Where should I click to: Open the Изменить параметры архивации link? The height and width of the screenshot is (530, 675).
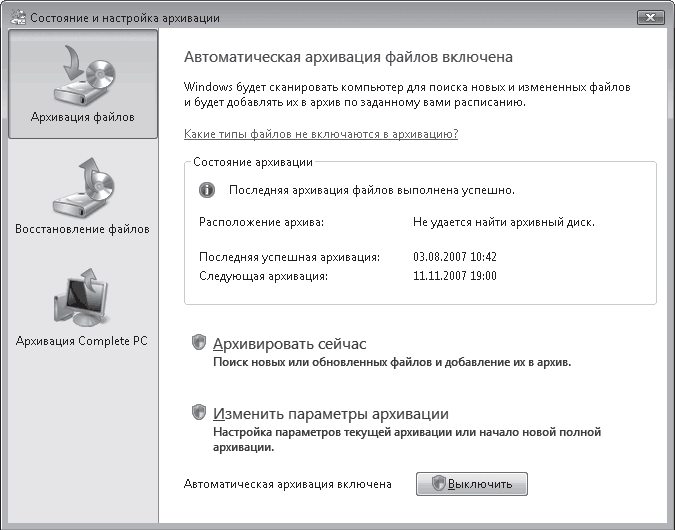point(331,413)
